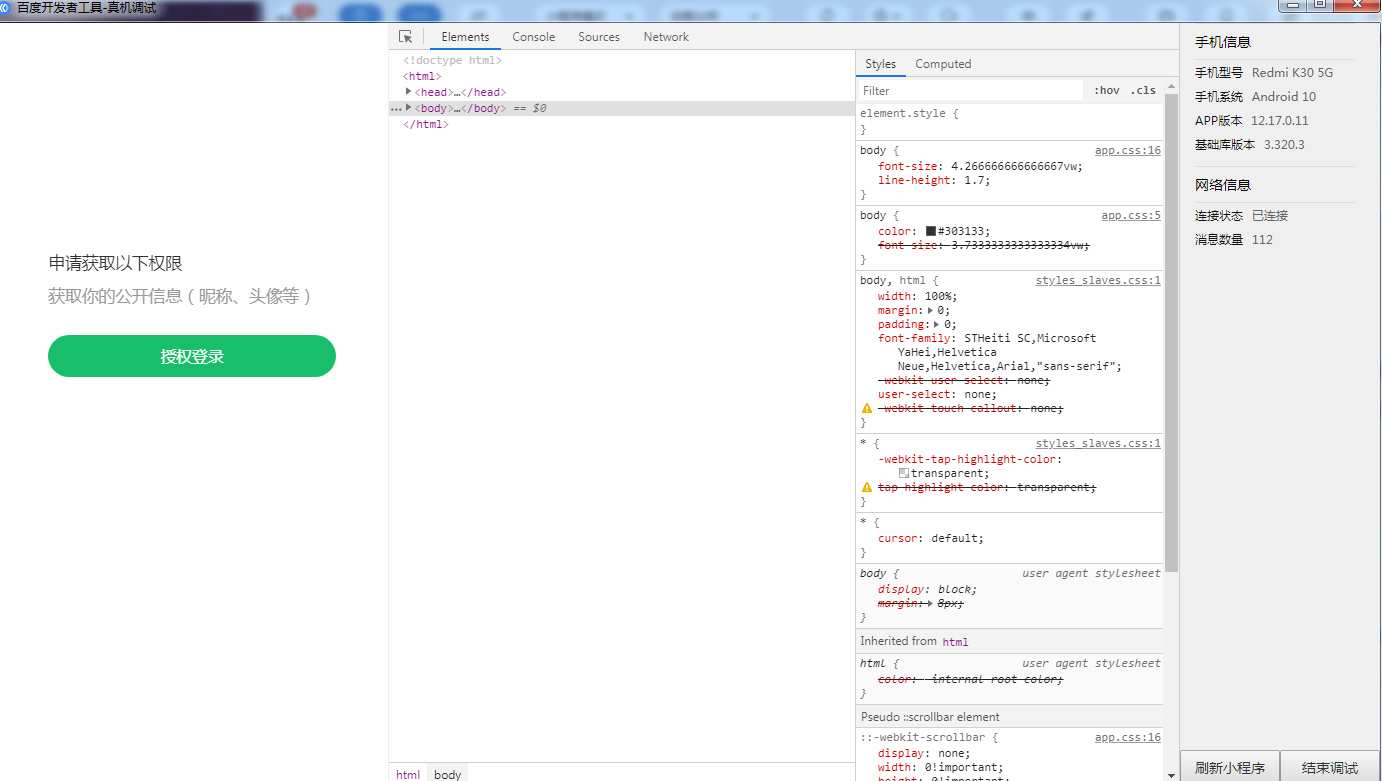
Task: Open the Network tab
Action: (x=666, y=37)
